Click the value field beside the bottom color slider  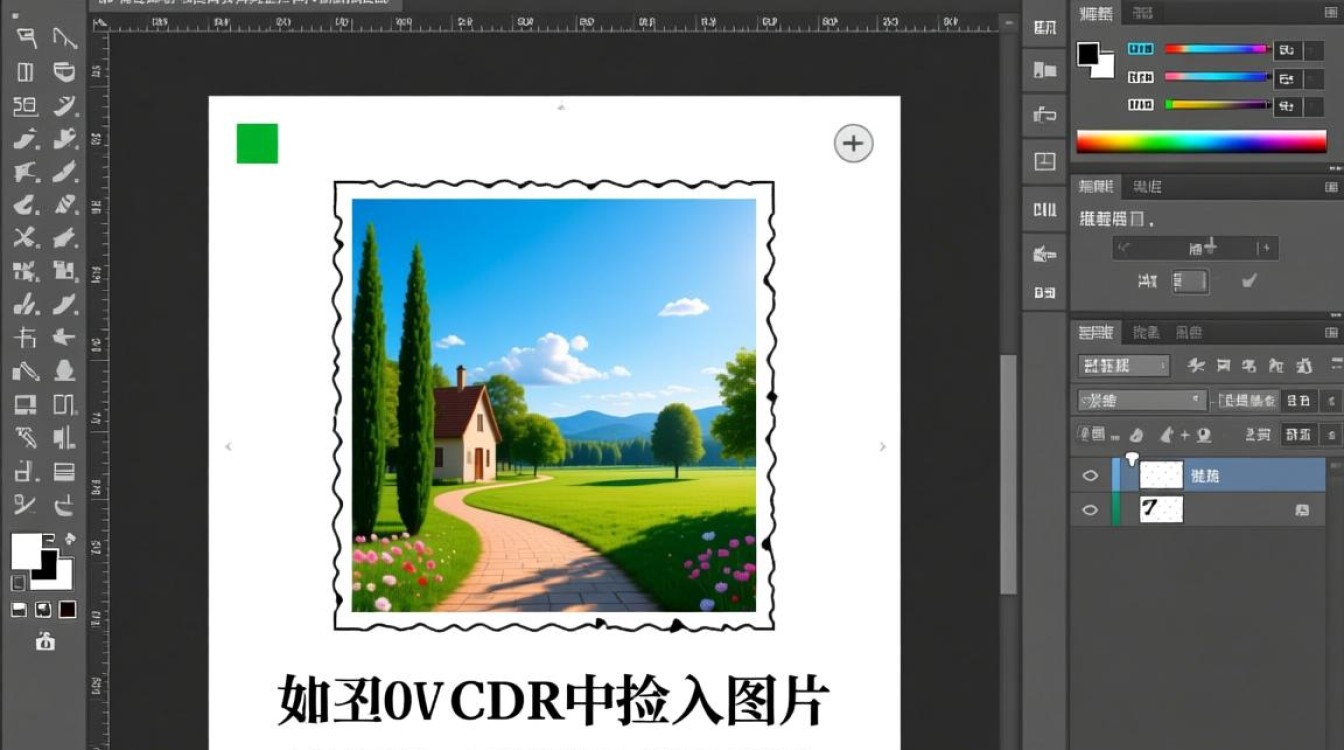(x=1288, y=106)
